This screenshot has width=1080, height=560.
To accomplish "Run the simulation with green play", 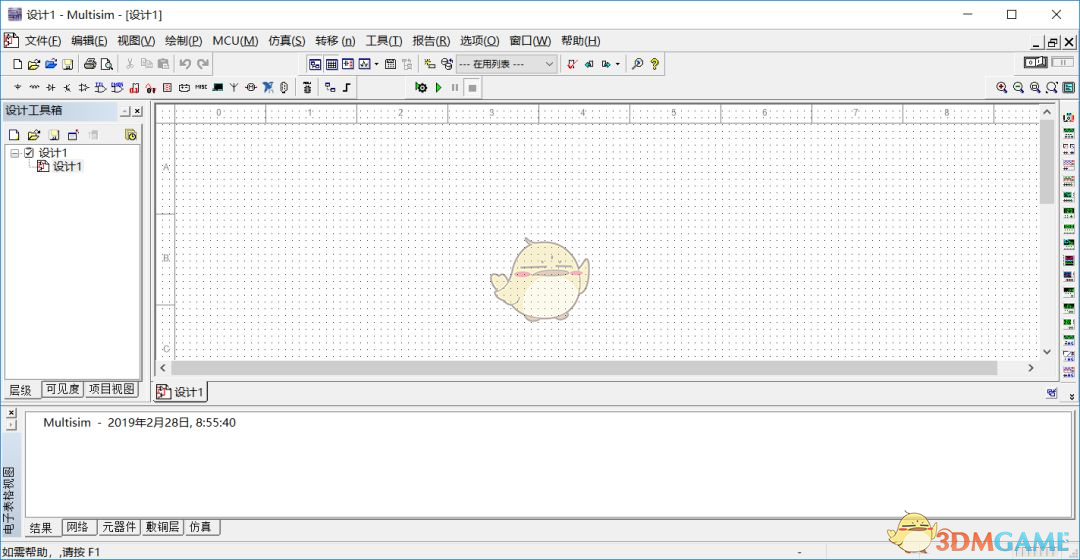I will coord(438,87).
